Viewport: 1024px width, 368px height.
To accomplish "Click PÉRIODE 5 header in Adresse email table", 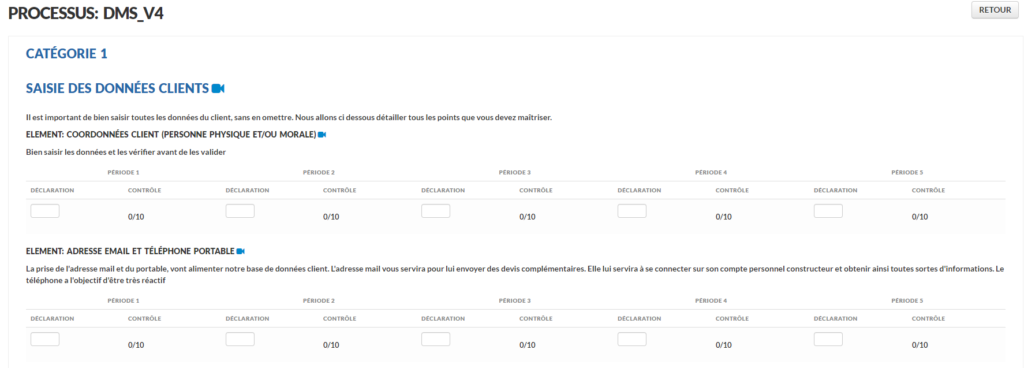I will click(x=907, y=301).
